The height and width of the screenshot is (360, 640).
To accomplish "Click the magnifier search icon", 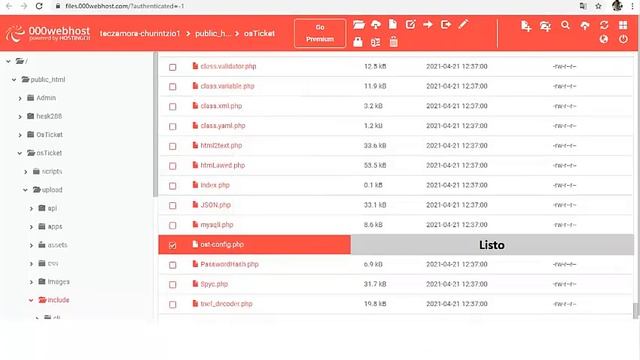I will 565,25.
